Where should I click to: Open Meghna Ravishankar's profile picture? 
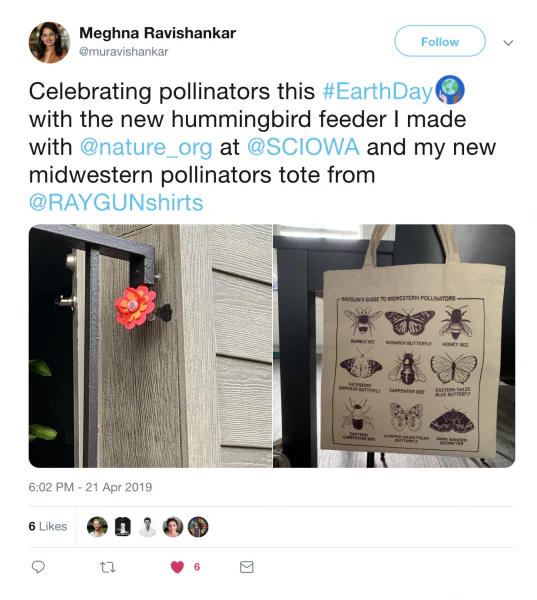point(49,42)
